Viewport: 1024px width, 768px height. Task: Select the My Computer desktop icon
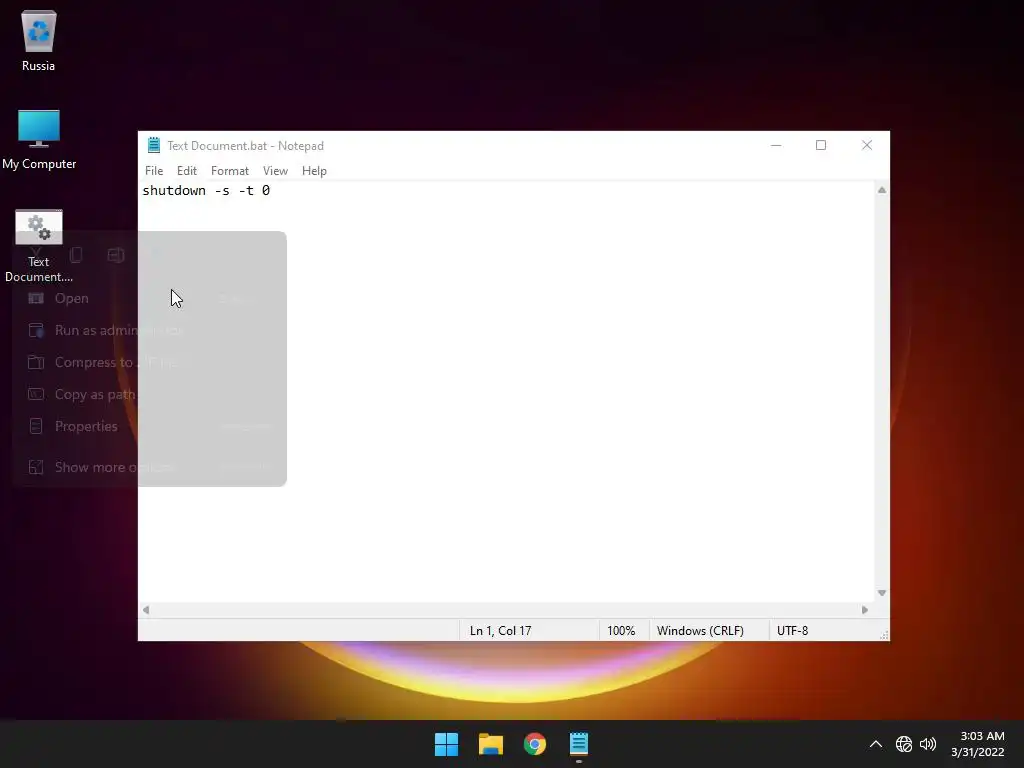click(39, 139)
